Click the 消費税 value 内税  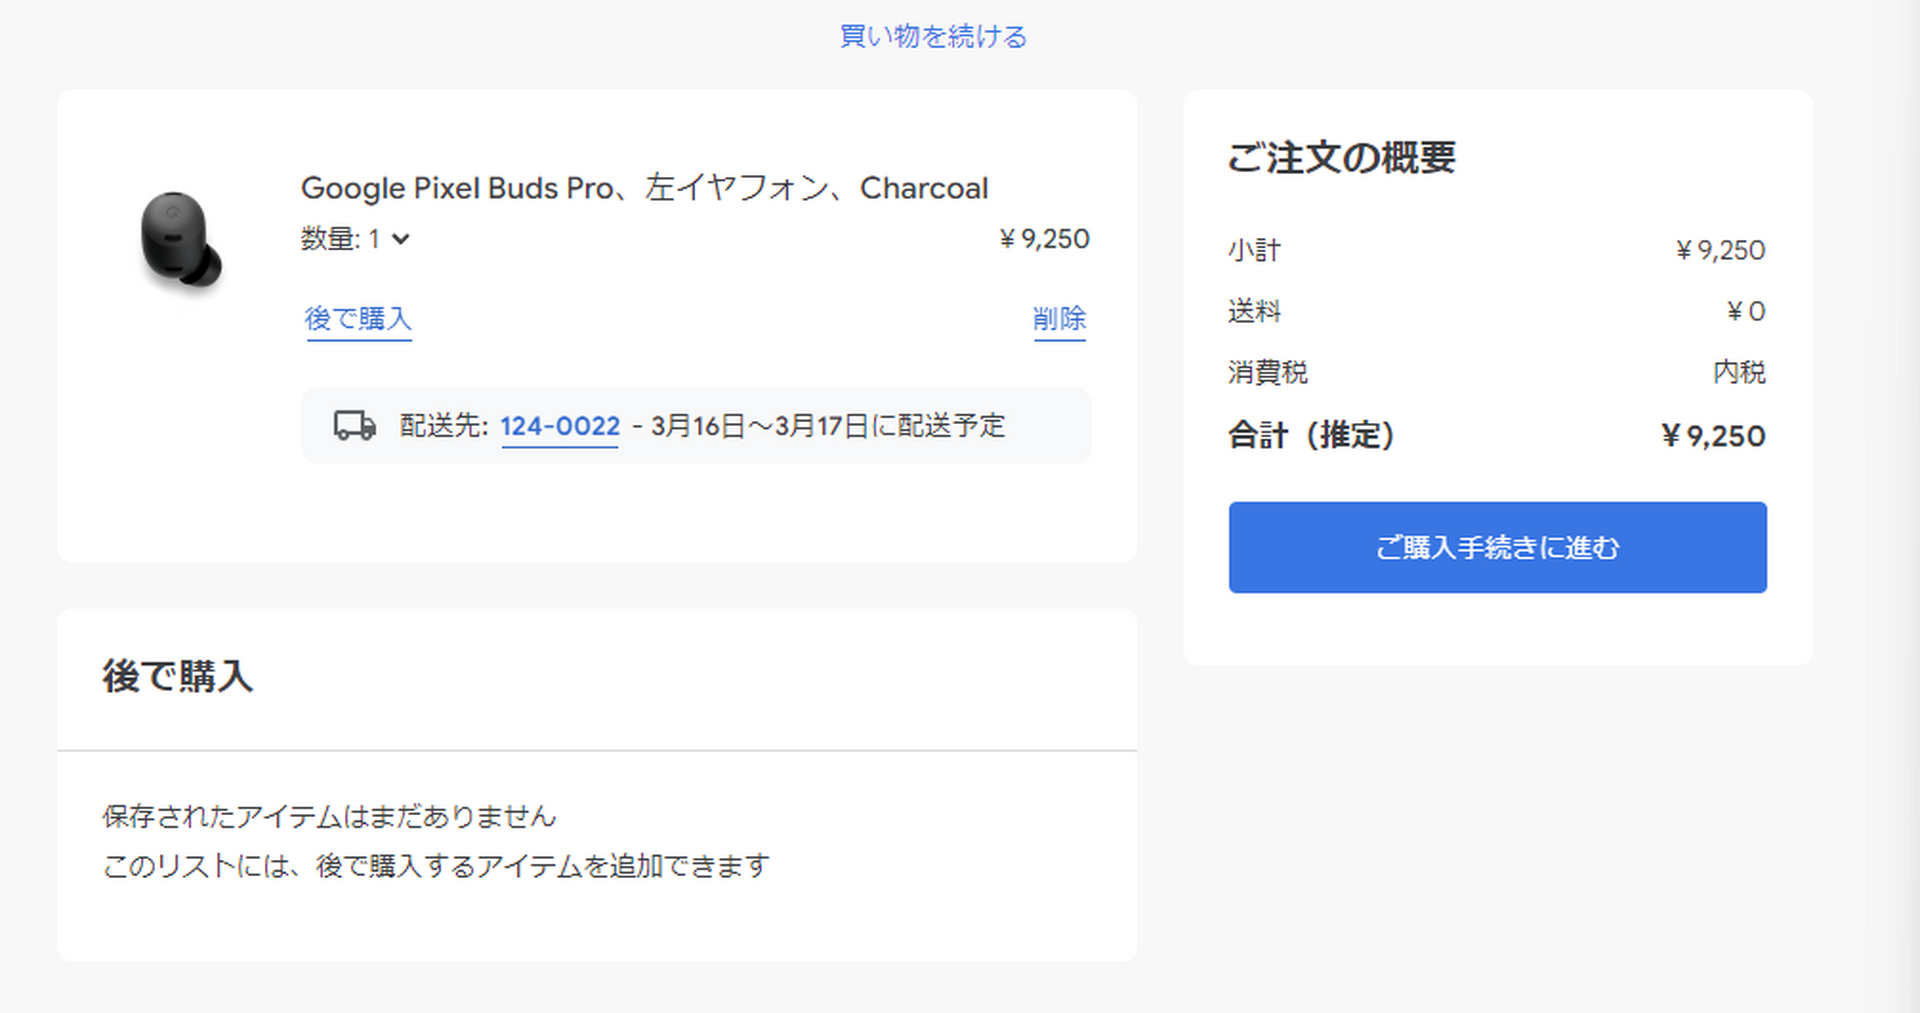(x=1739, y=372)
